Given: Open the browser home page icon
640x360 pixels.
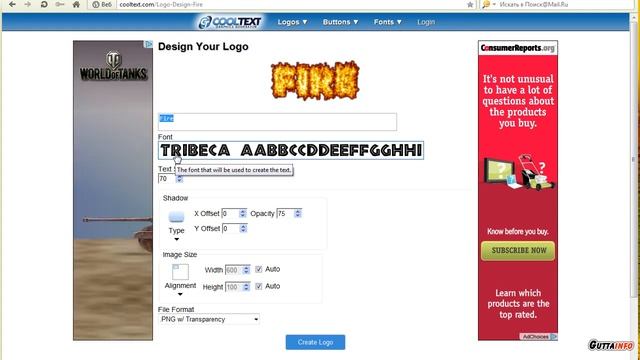Looking at the screenshot, I should point(76,4).
